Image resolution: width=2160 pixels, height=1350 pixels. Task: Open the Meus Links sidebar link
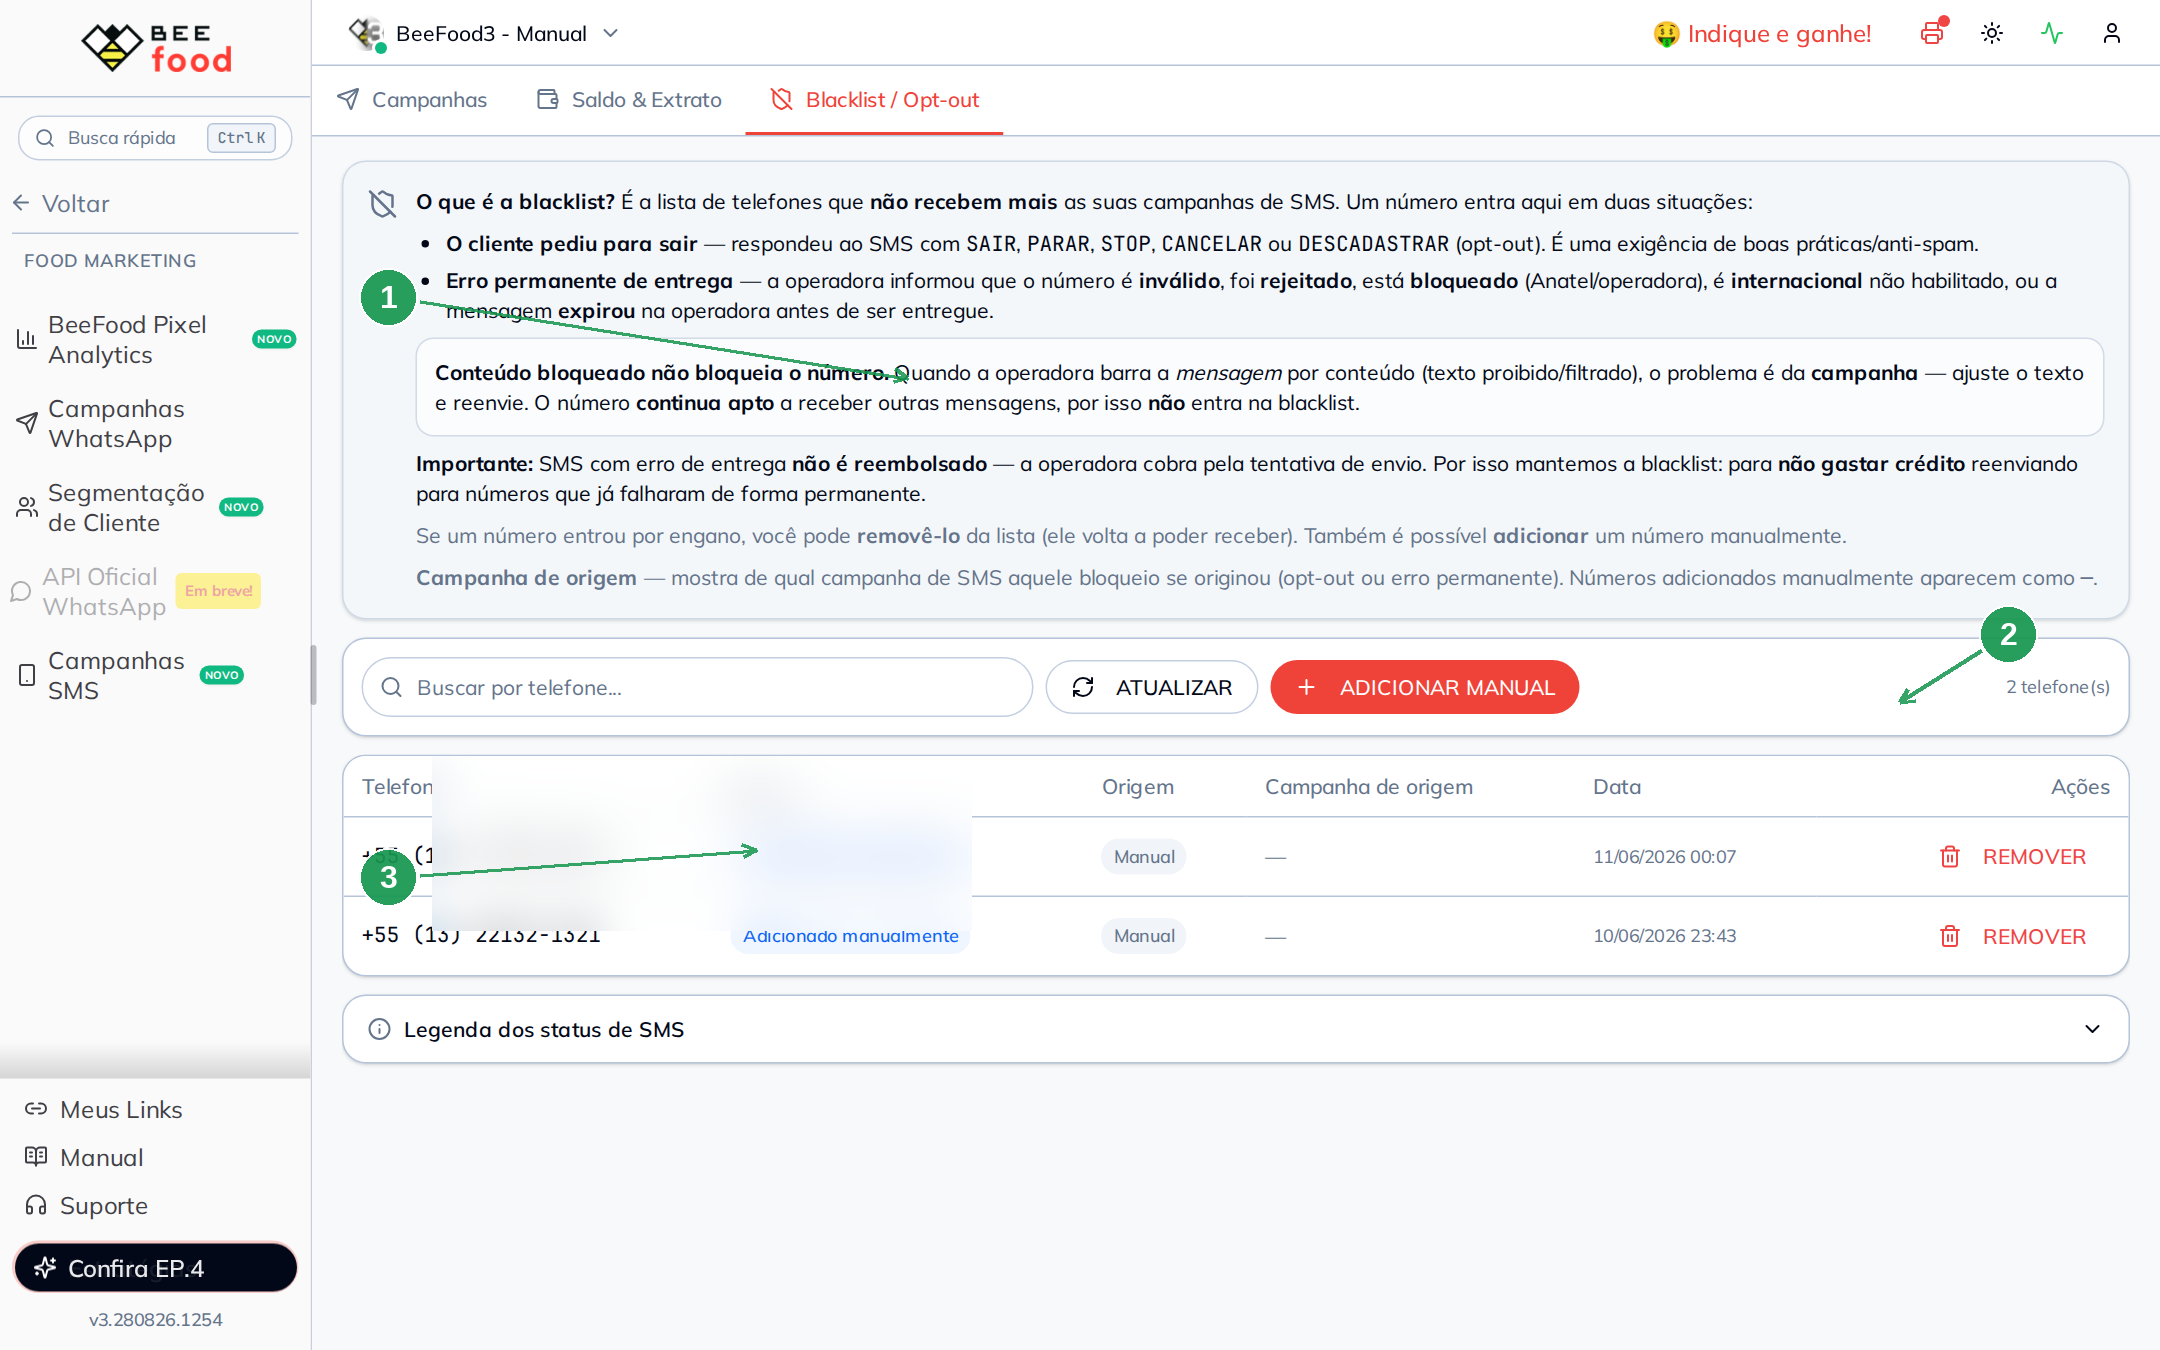click(x=104, y=1110)
